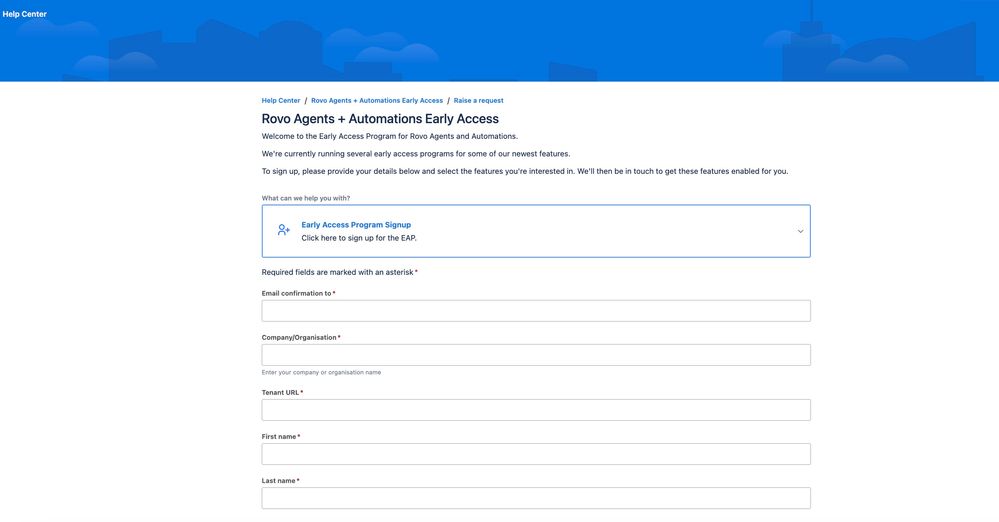Image resolution: width=999 pixels, height=522 pixels.
Task: Click the Company/Organisation label
Action: (299, 338)
